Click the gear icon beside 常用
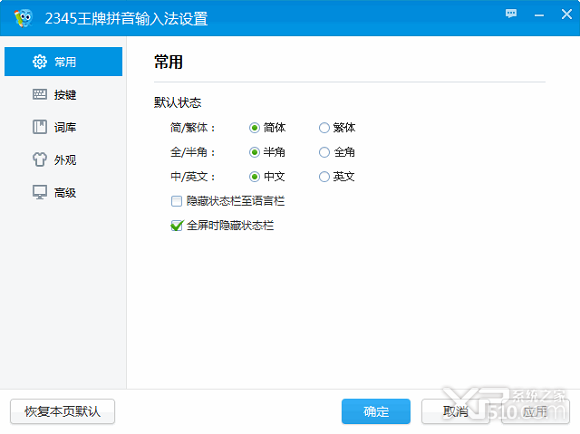Screen dimensions: 580x434 pyautogui.click(x=40, y=62)
